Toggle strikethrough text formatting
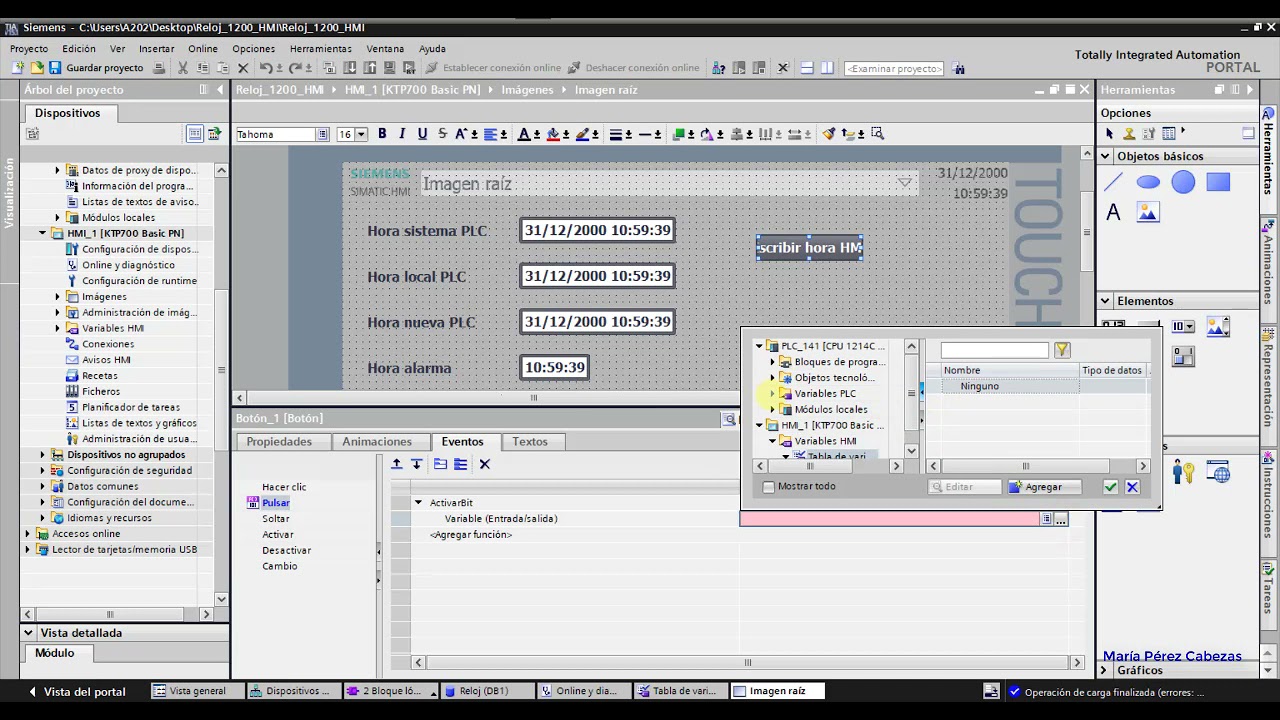Viewport: 1280px width, 720px height. (442, 134)
